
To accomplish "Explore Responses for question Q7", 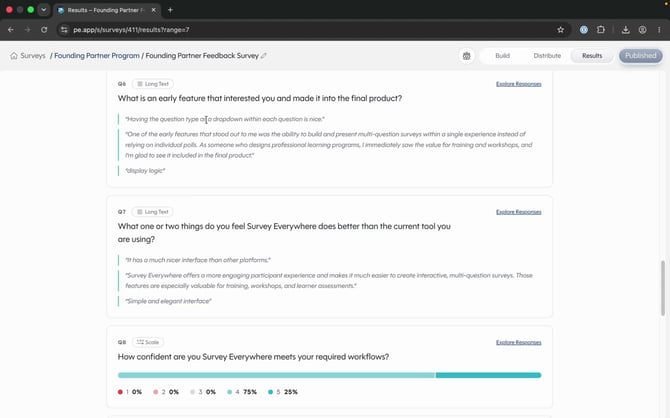I will click(x=518, y=212).
